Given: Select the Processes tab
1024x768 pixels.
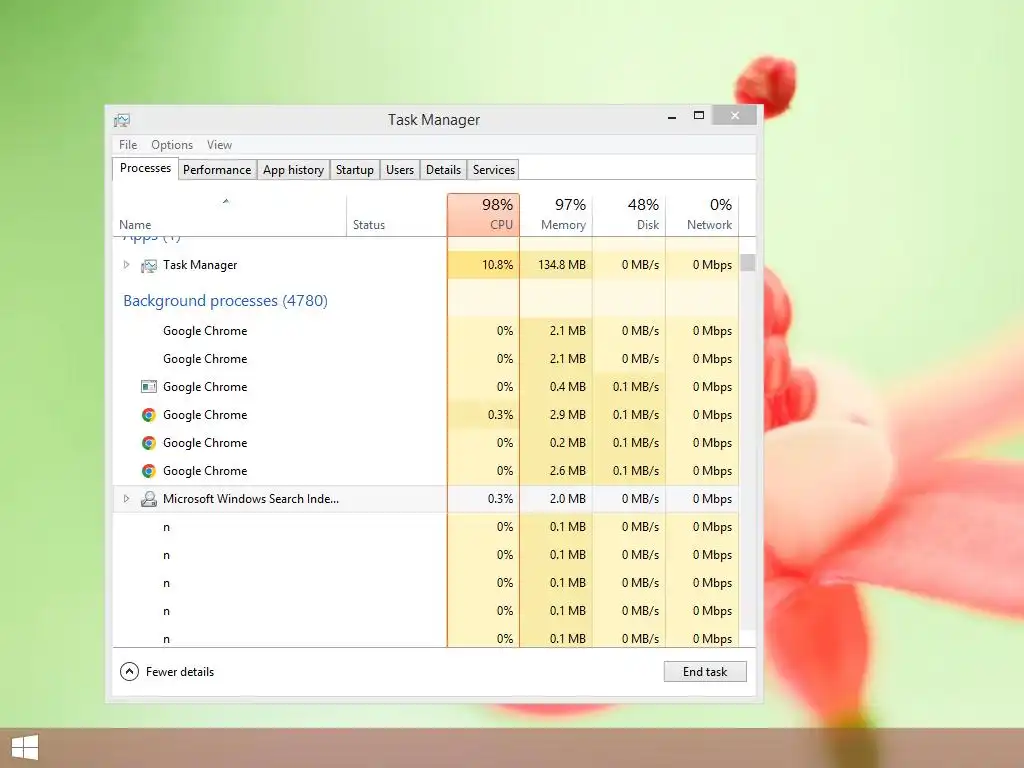Looking at the screenshot, I should (x=145, y=168).
